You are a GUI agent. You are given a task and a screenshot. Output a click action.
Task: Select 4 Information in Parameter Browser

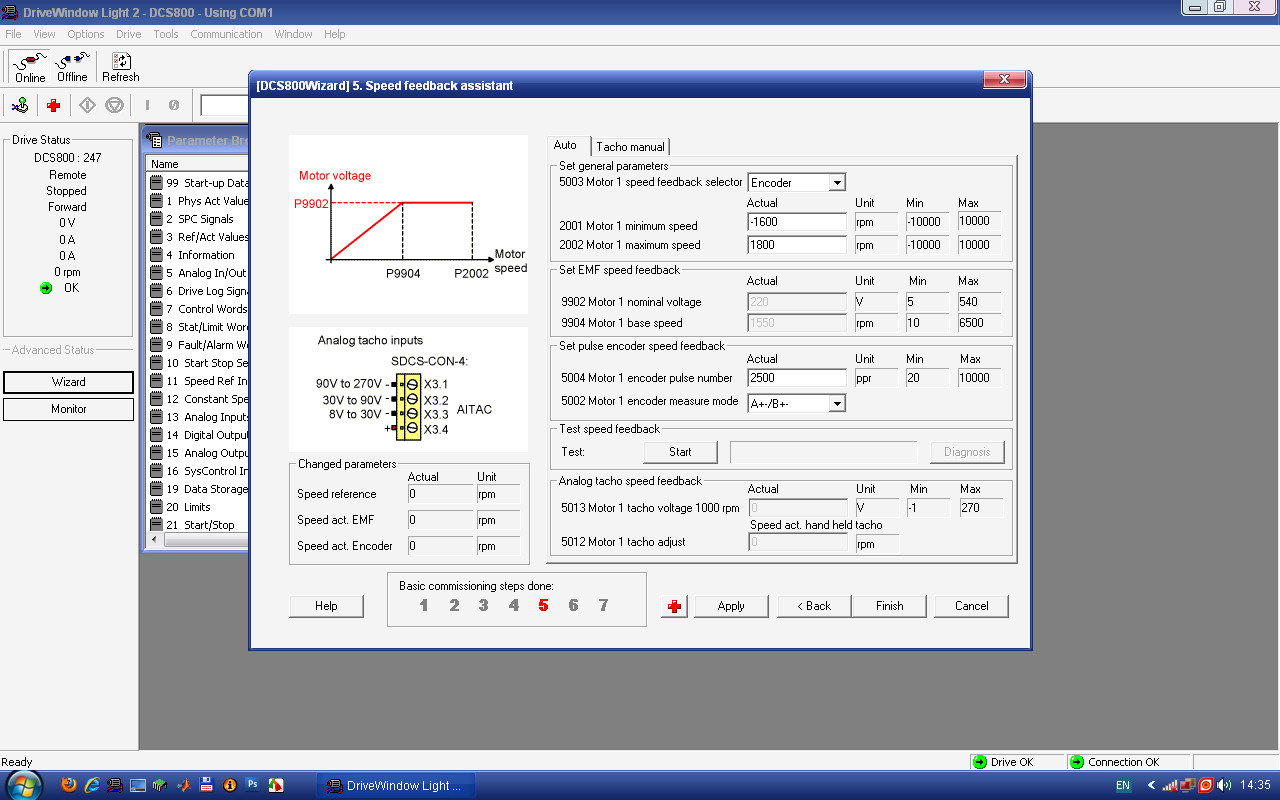click(198, 255)
